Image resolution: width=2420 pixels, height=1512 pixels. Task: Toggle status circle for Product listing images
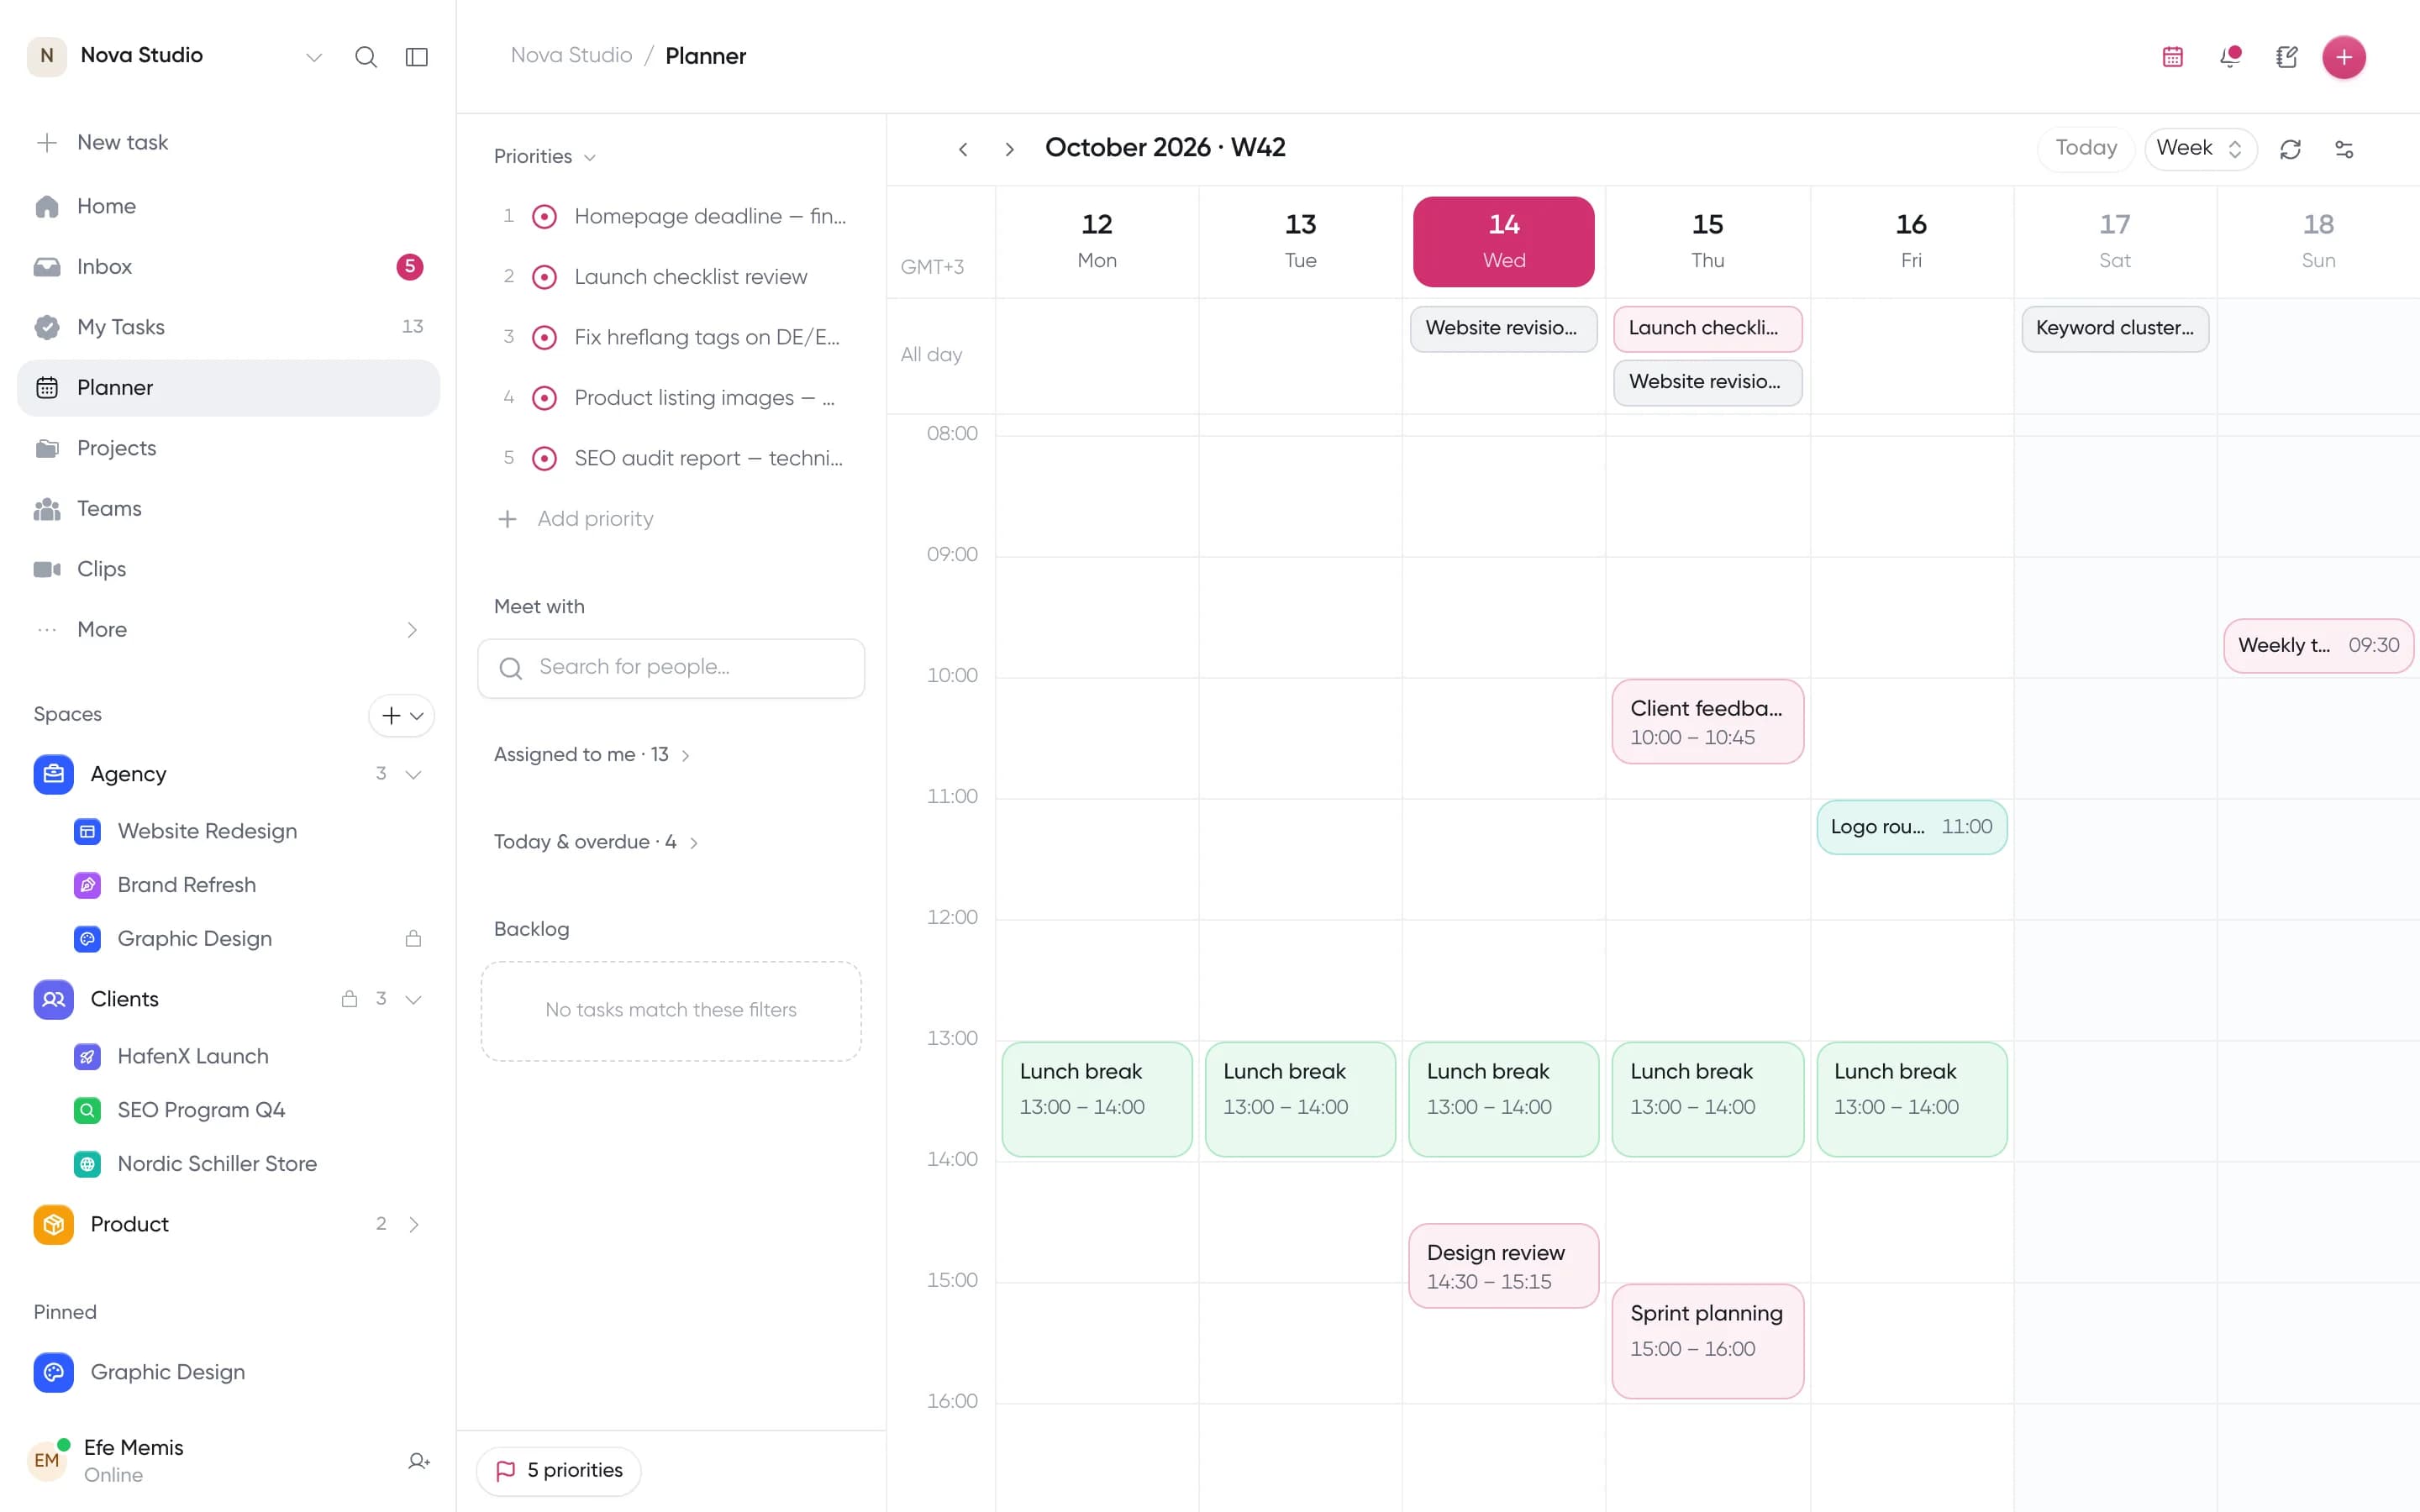[x=544, y=398]
